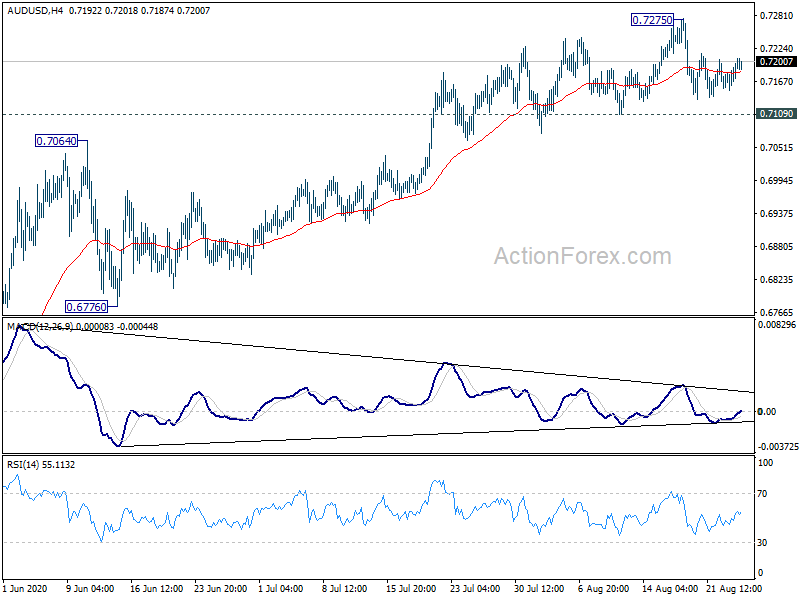The image size is (800, 600).
Task: Select the 0.71090 support level label
Action: (x=777, y=115)
